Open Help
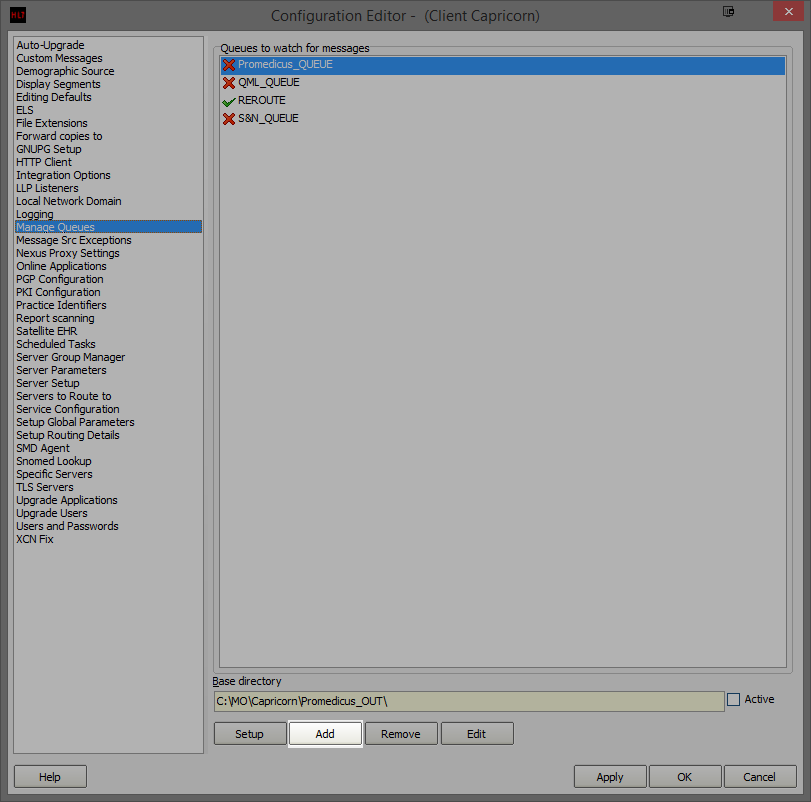The height and width of the screenshot is (802, 811). pos(50,777)
